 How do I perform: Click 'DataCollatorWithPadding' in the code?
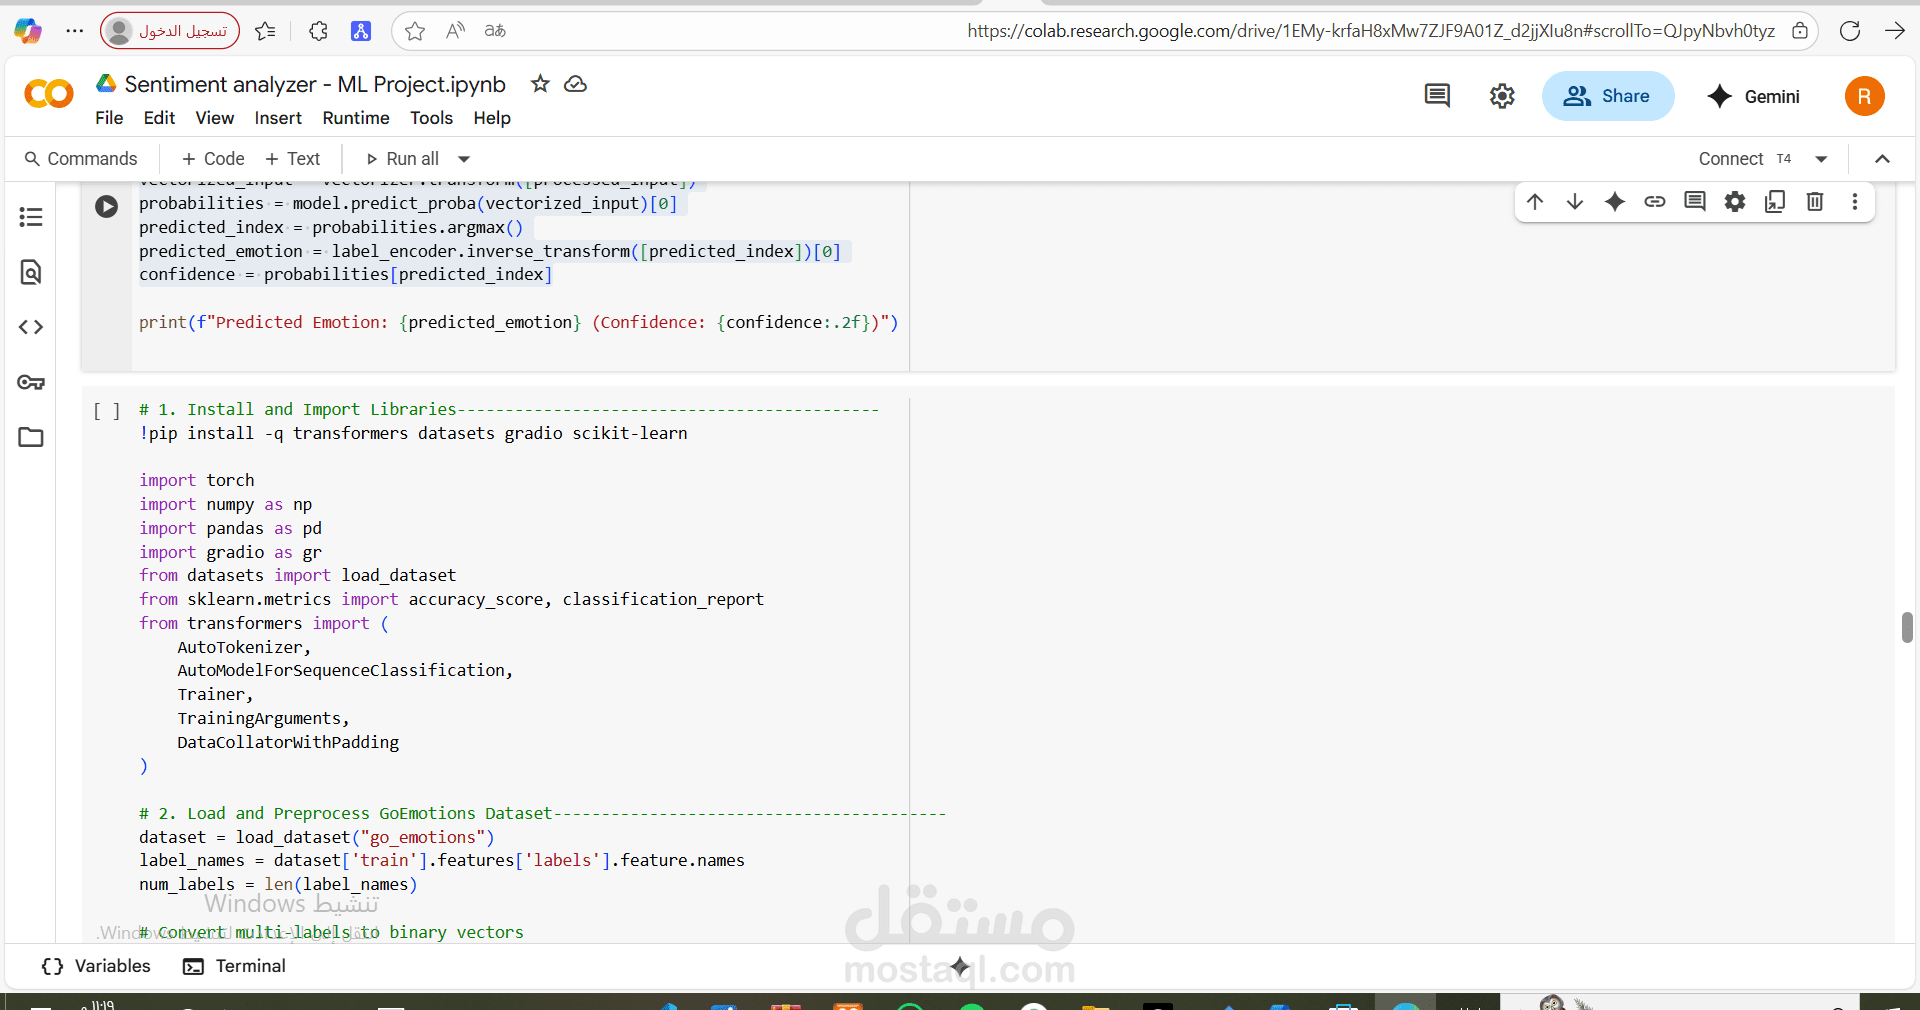(288, 742)
